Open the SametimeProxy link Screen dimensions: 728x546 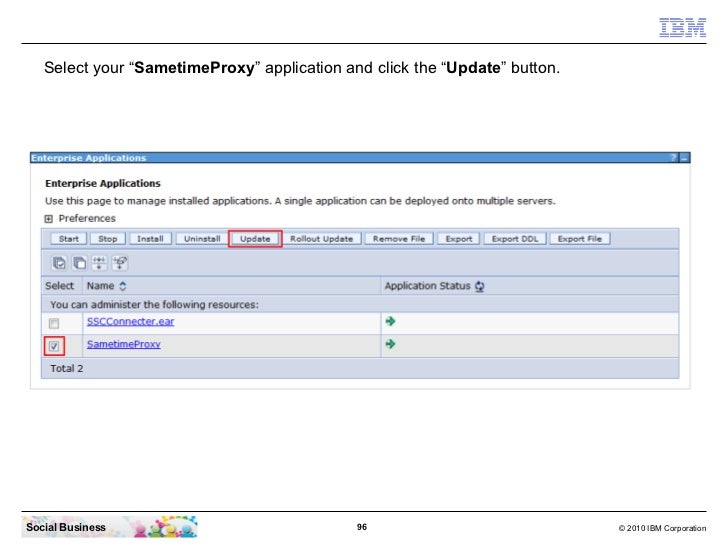click(x=124, y=344)
